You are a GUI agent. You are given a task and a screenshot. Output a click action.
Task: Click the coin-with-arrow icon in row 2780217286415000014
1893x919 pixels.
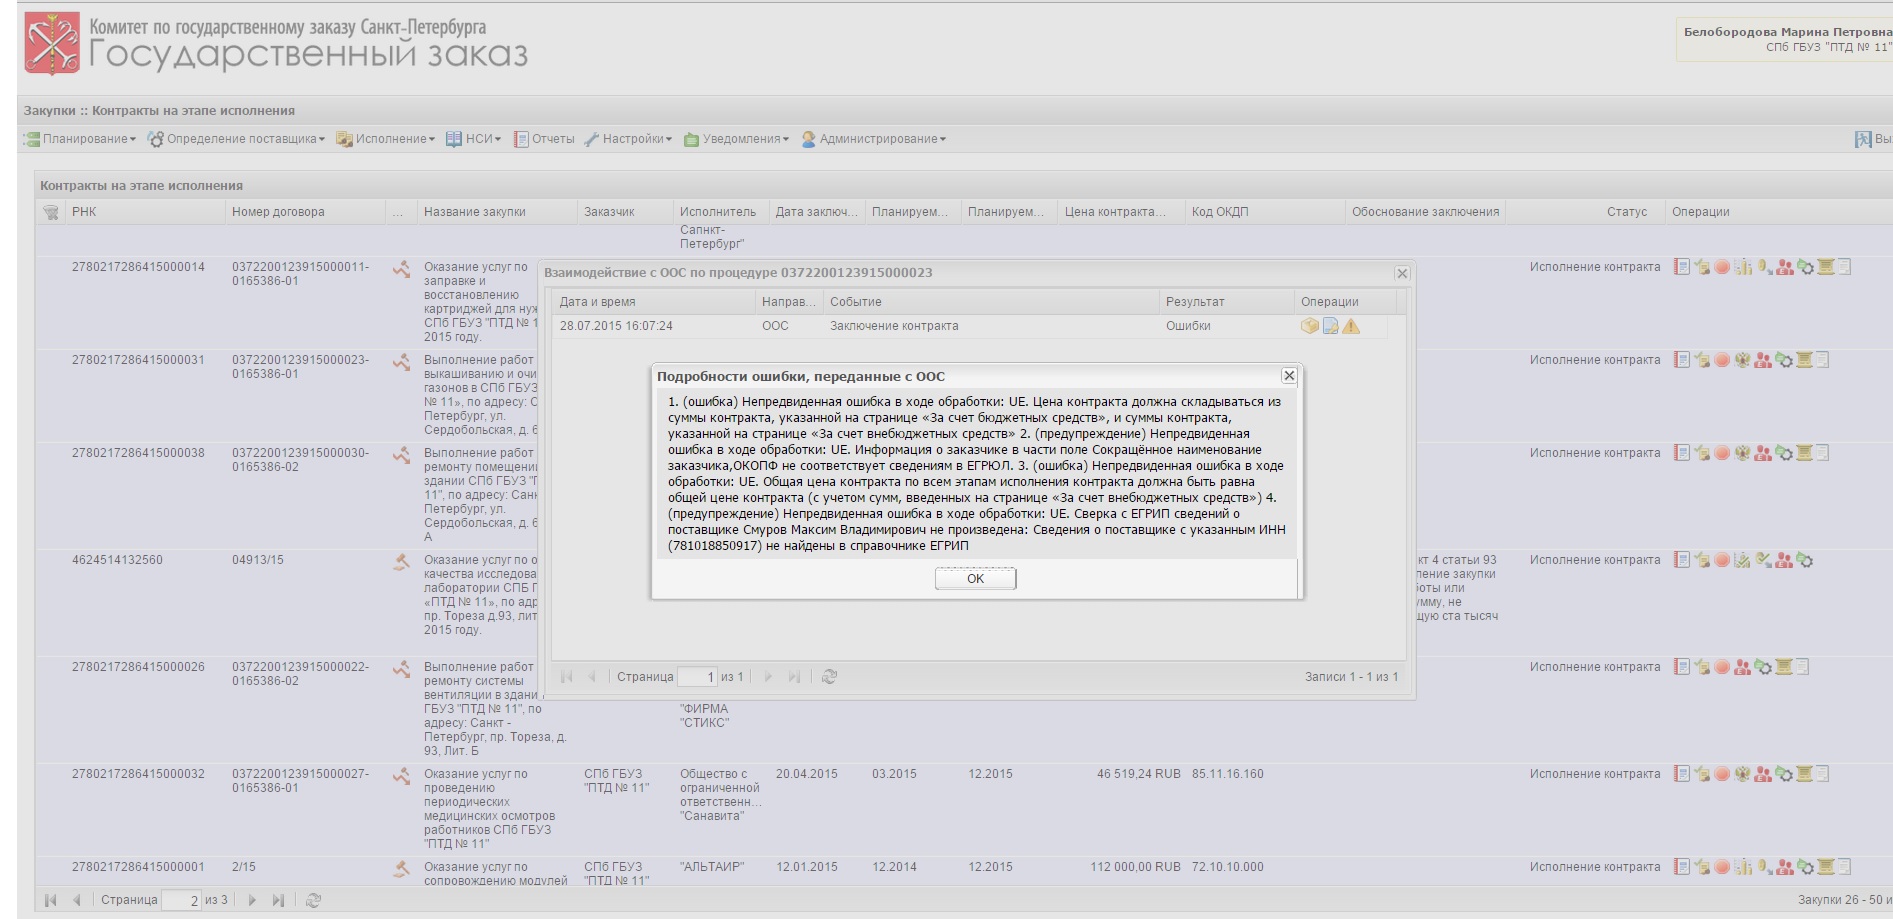point(1765,267)
